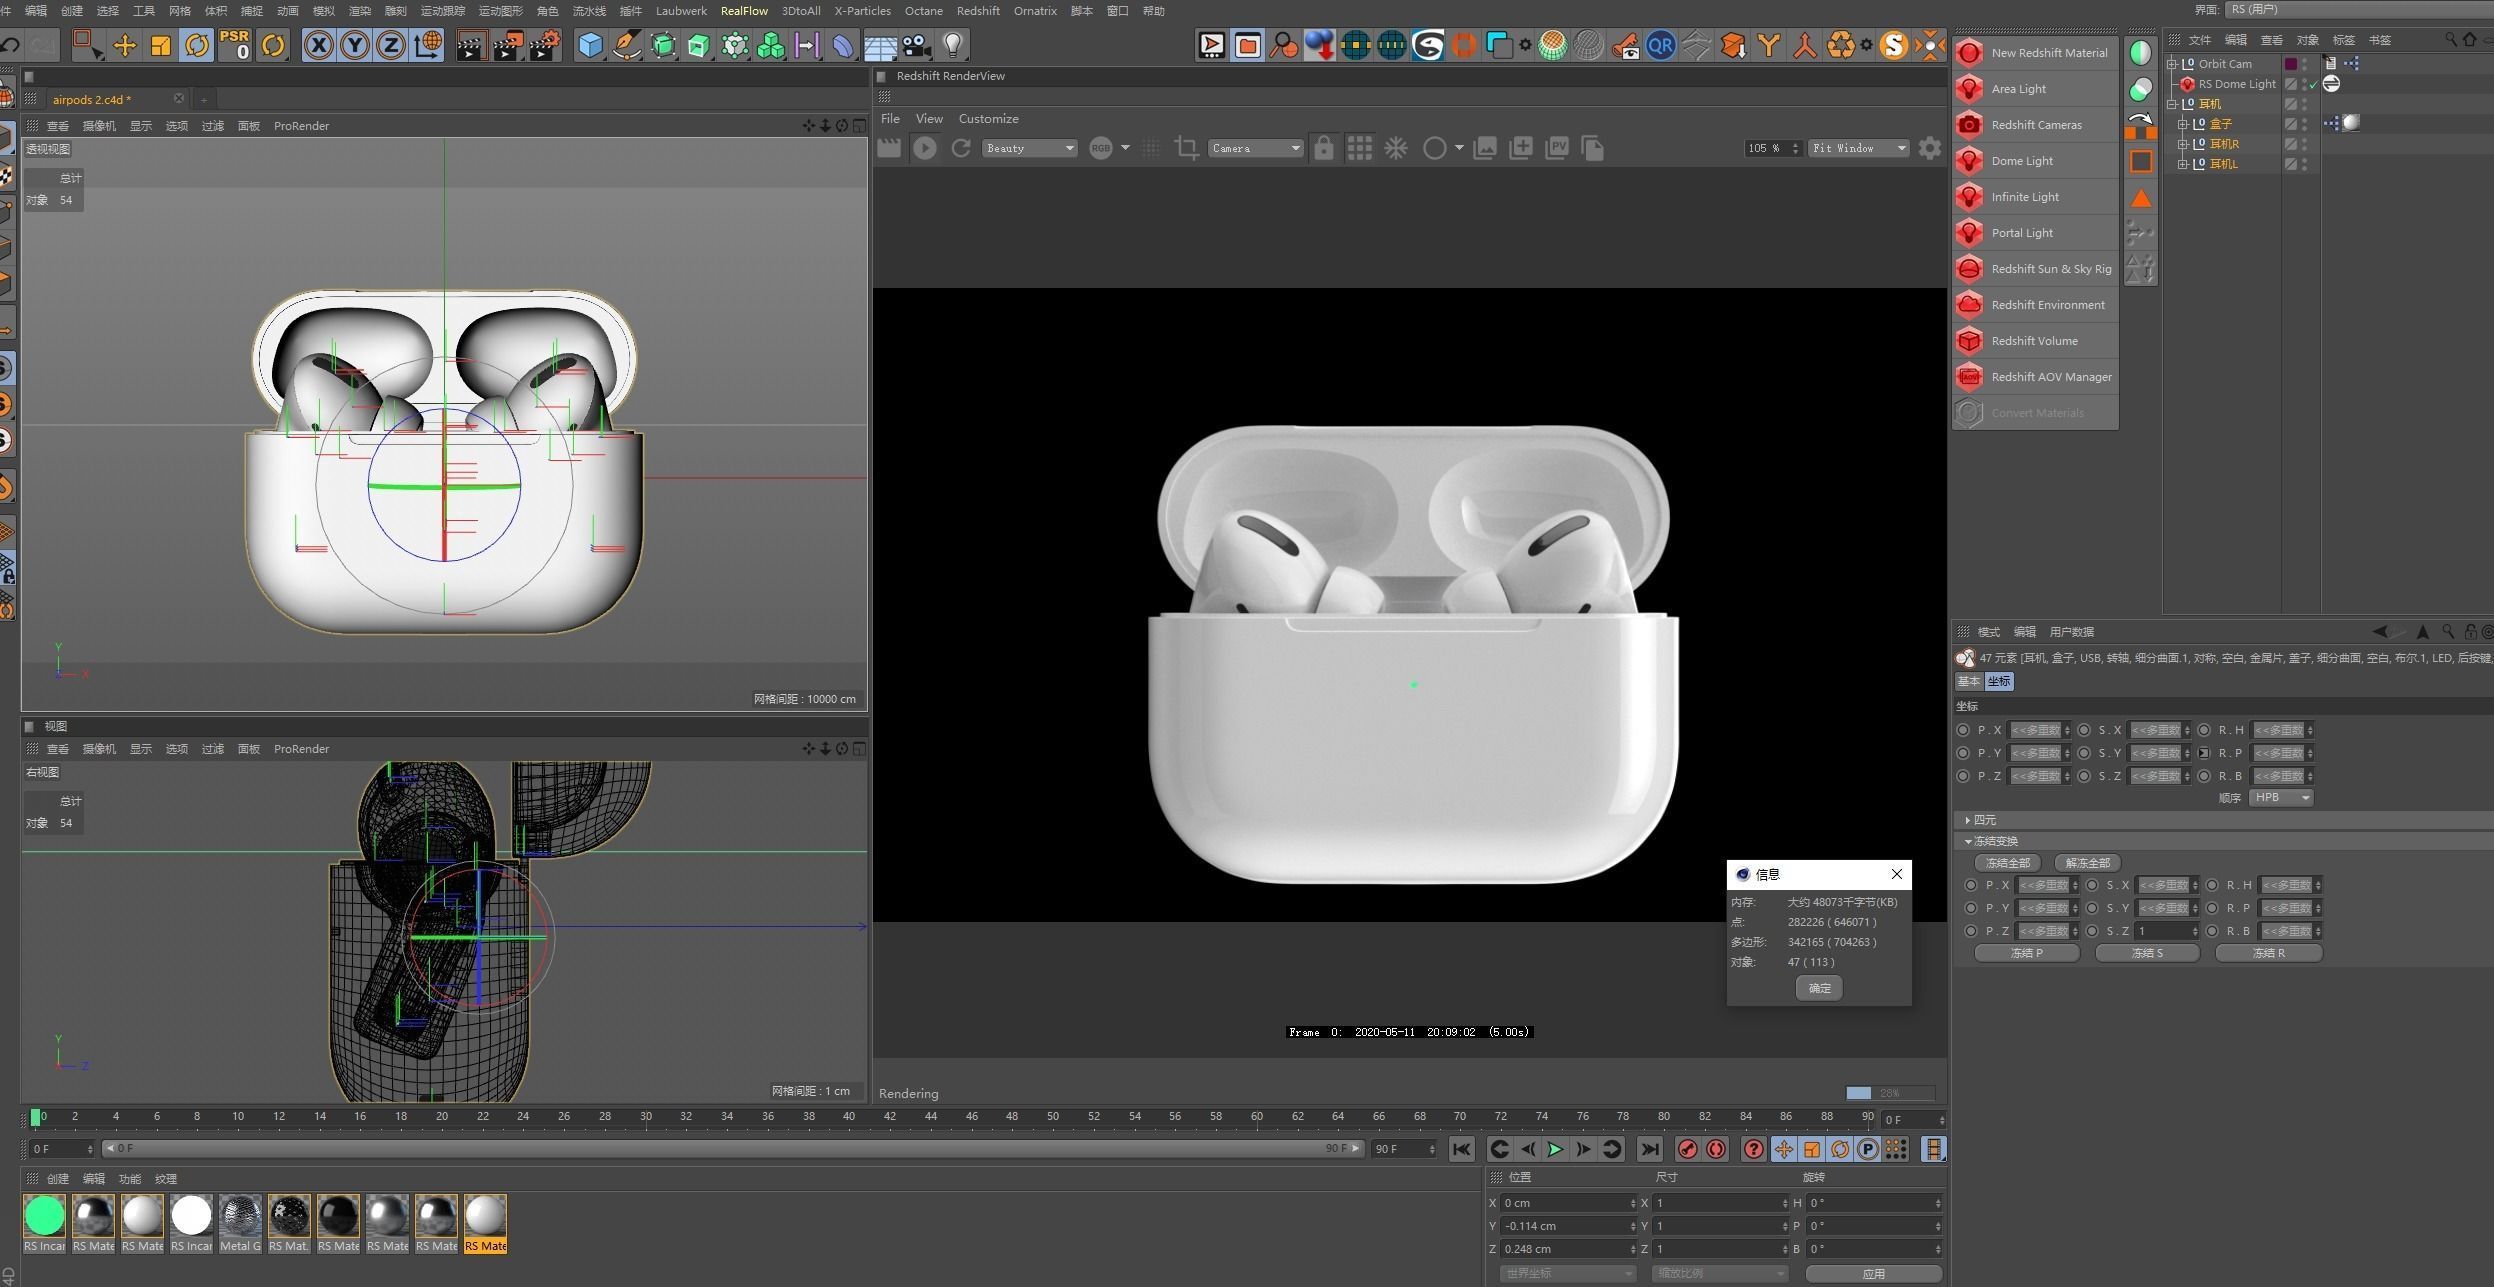The height and width of the screenshot is (1287, 2494).
Task: Select the Rotate tool in top toolbar
Action: tap(197, 45)
